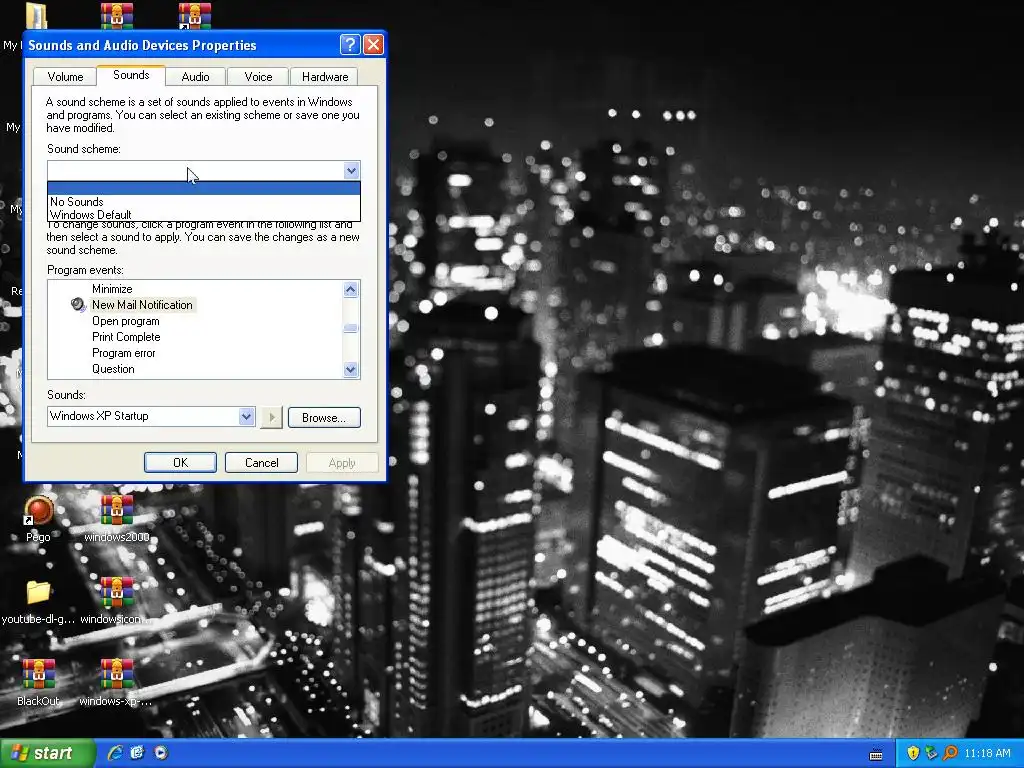The height and width of the screenshot is (768, 1024).
Task: Open the Hardware tab
Action: tap(325, 76)
